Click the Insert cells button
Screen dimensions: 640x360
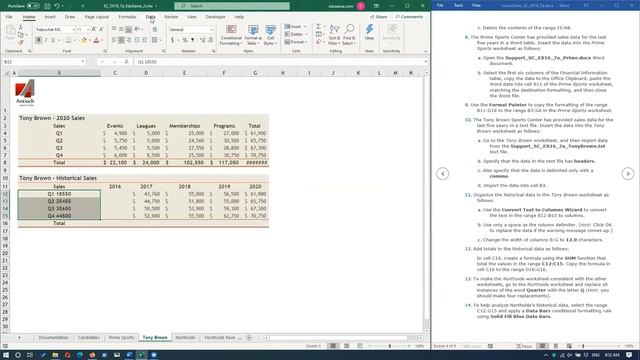295,27
